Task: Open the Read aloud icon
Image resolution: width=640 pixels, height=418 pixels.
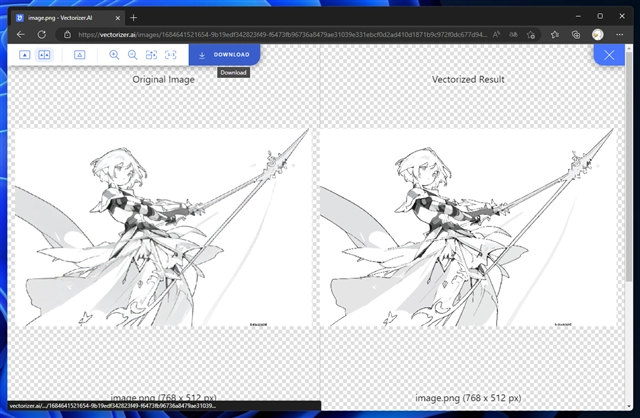Action: (496, 35)
